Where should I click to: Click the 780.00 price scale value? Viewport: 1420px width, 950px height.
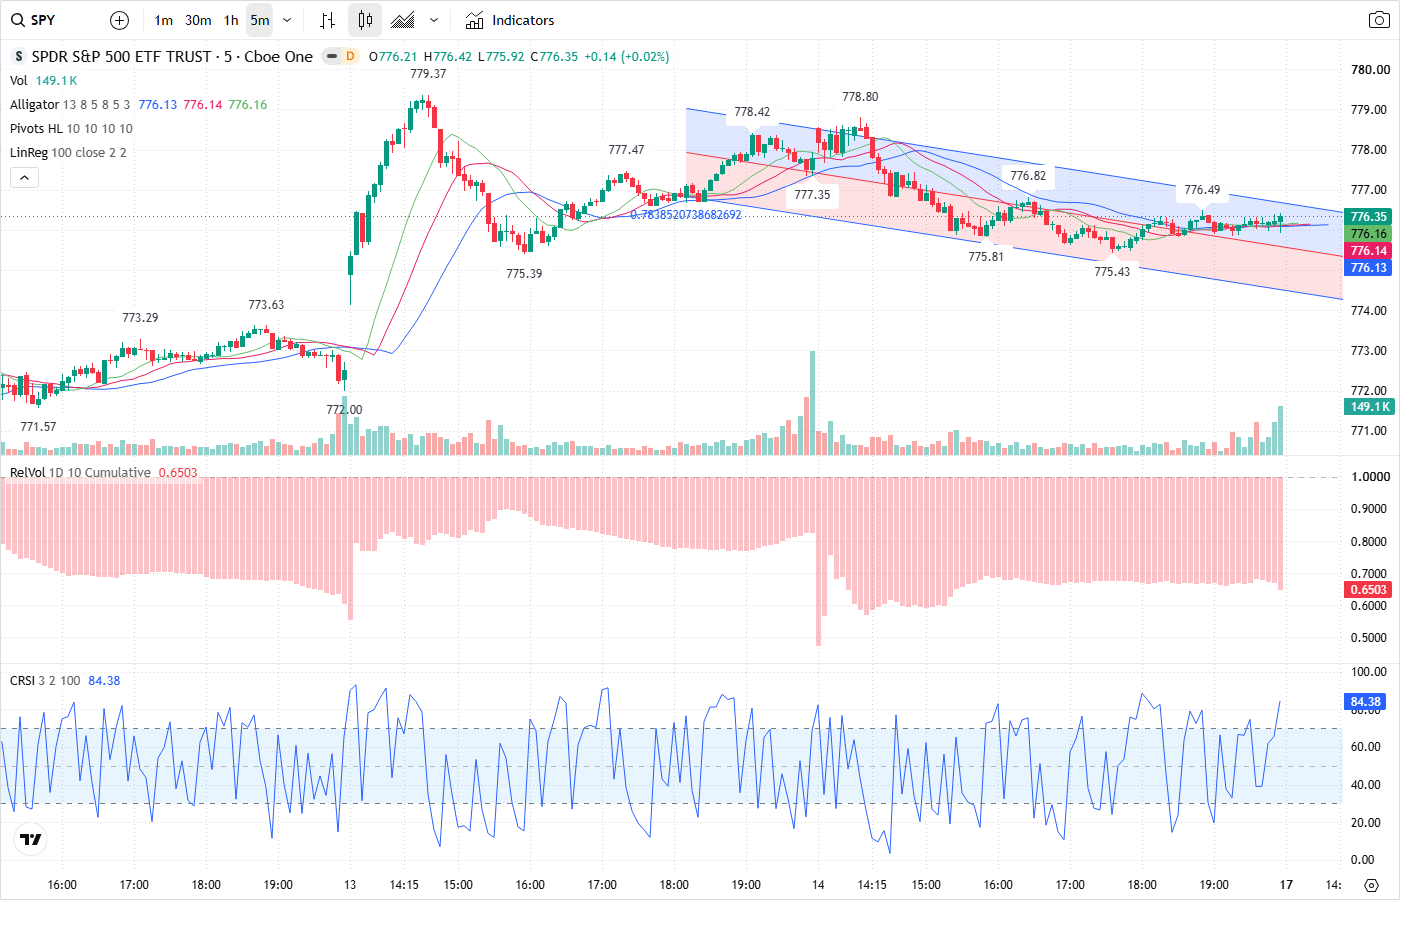[x=1370, y=70]
